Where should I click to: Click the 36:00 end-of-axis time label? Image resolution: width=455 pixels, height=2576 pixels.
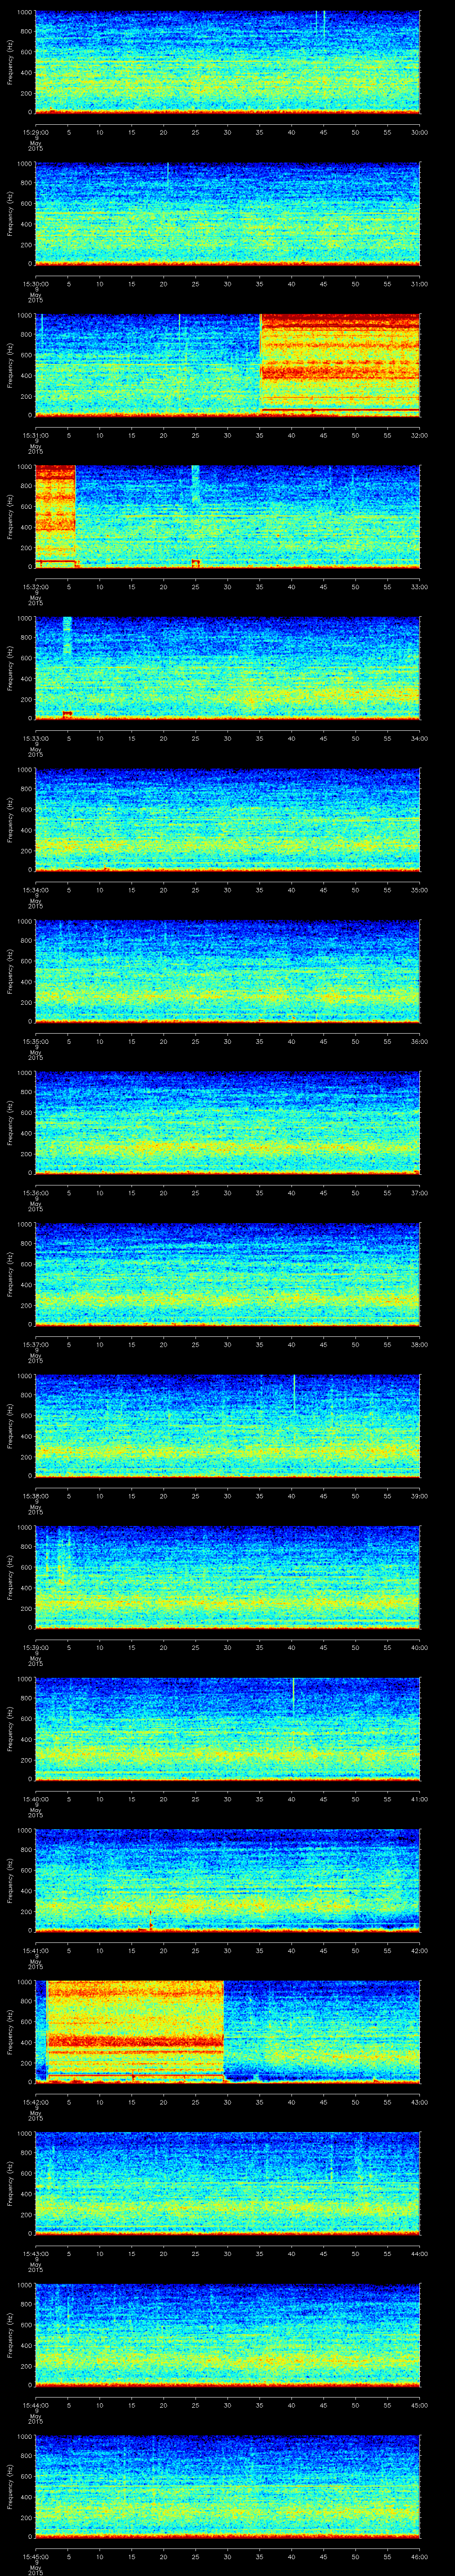[419, 1041]
